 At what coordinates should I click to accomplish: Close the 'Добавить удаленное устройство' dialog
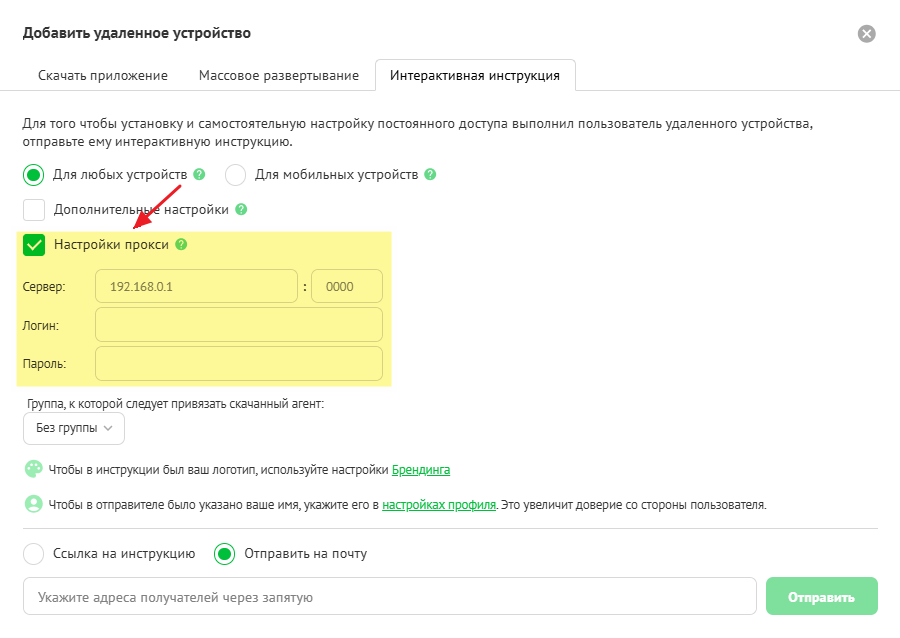(x=867, y=34)
